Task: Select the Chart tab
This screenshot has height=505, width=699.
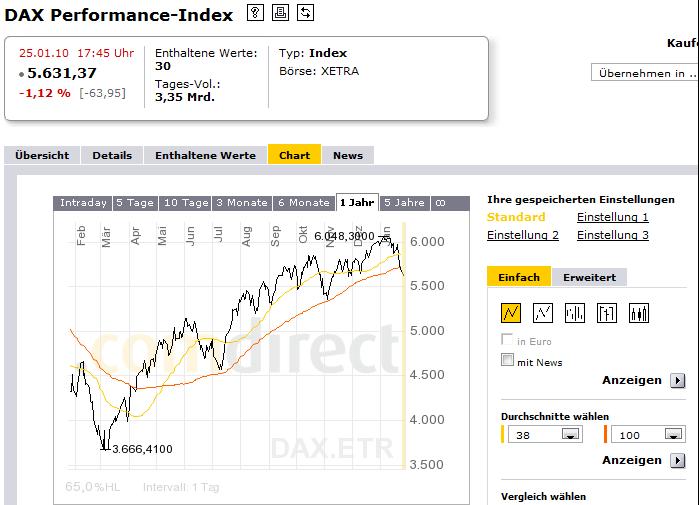Action: 294,155
